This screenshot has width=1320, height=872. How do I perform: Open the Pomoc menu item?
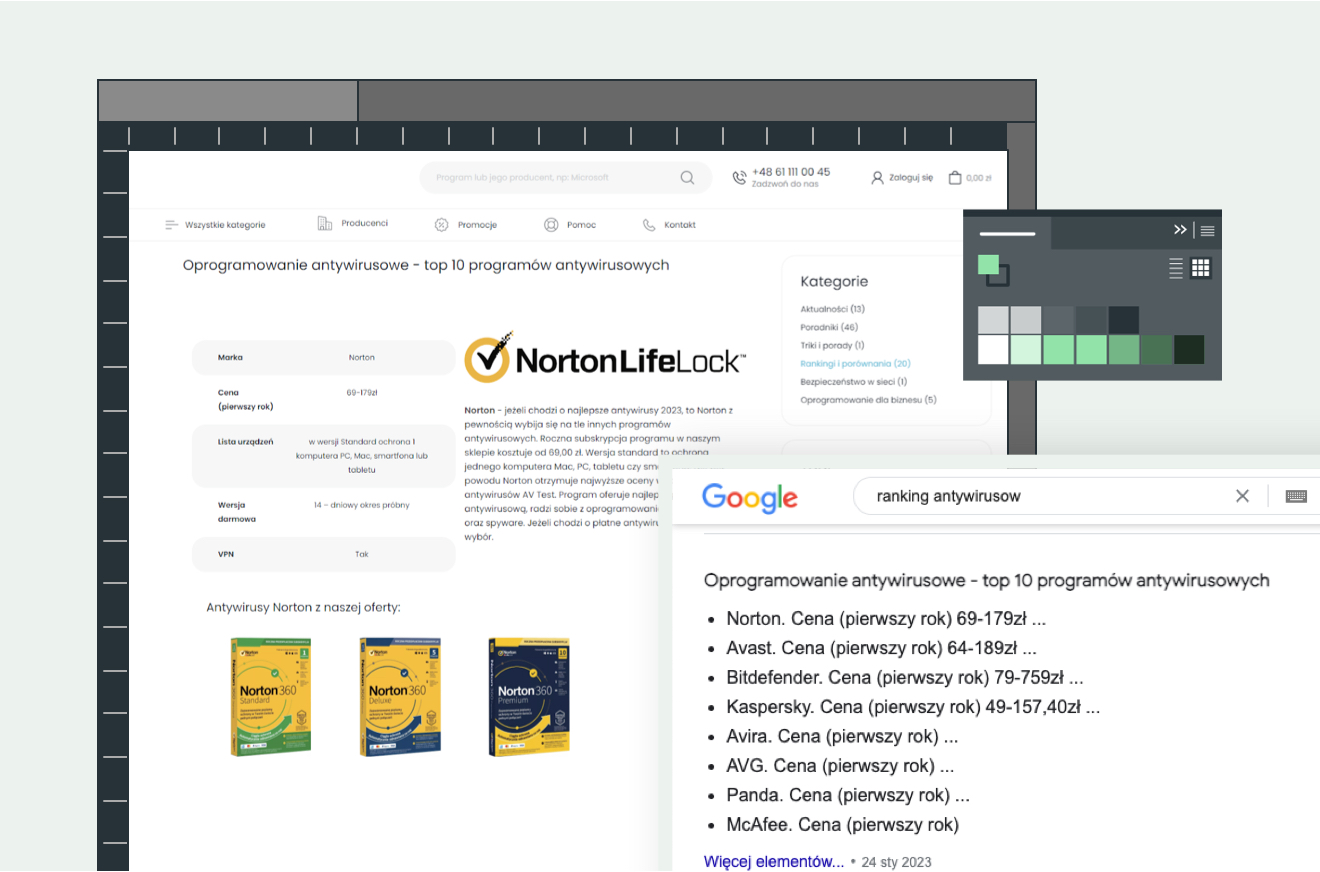point(570,225)
